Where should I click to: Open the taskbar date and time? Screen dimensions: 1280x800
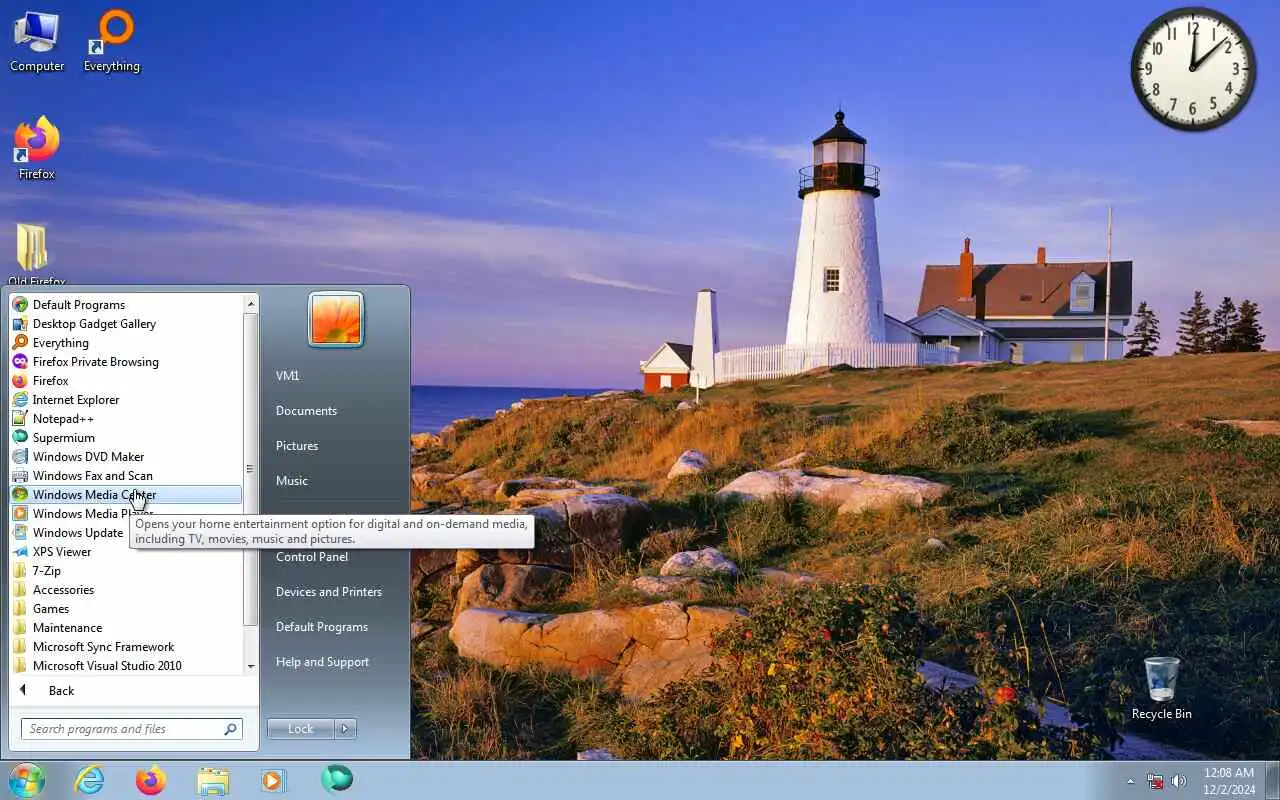pos(1229,781)
